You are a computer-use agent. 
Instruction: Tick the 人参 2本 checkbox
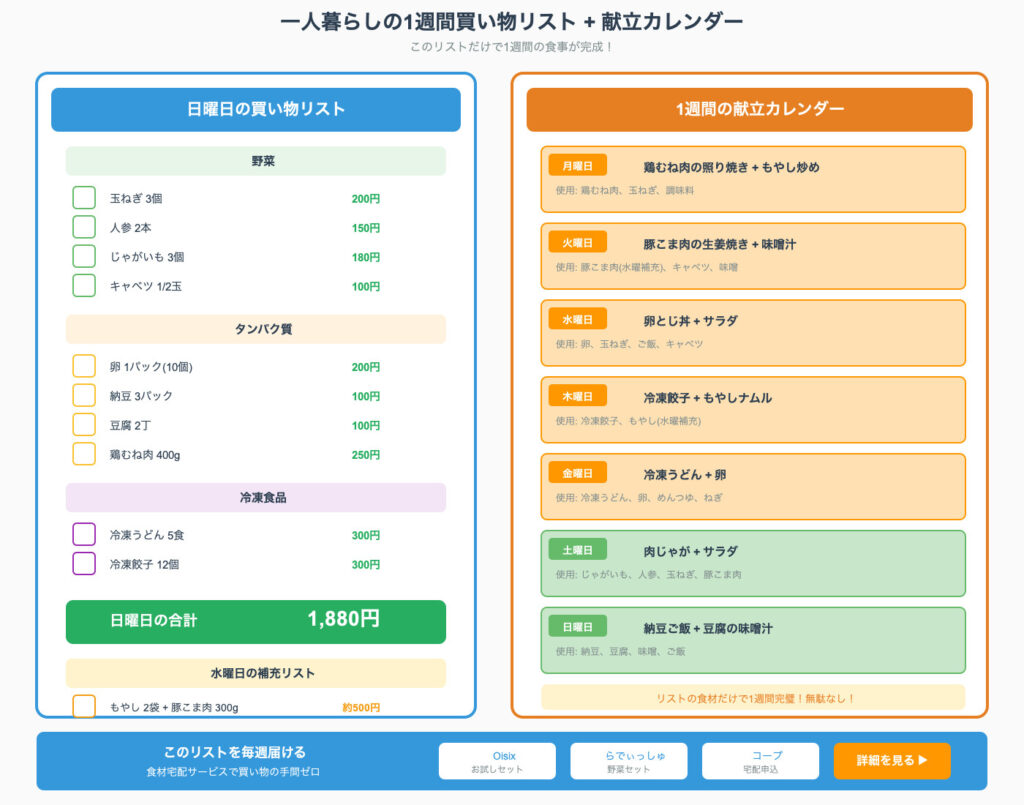(x=84, y=227)
